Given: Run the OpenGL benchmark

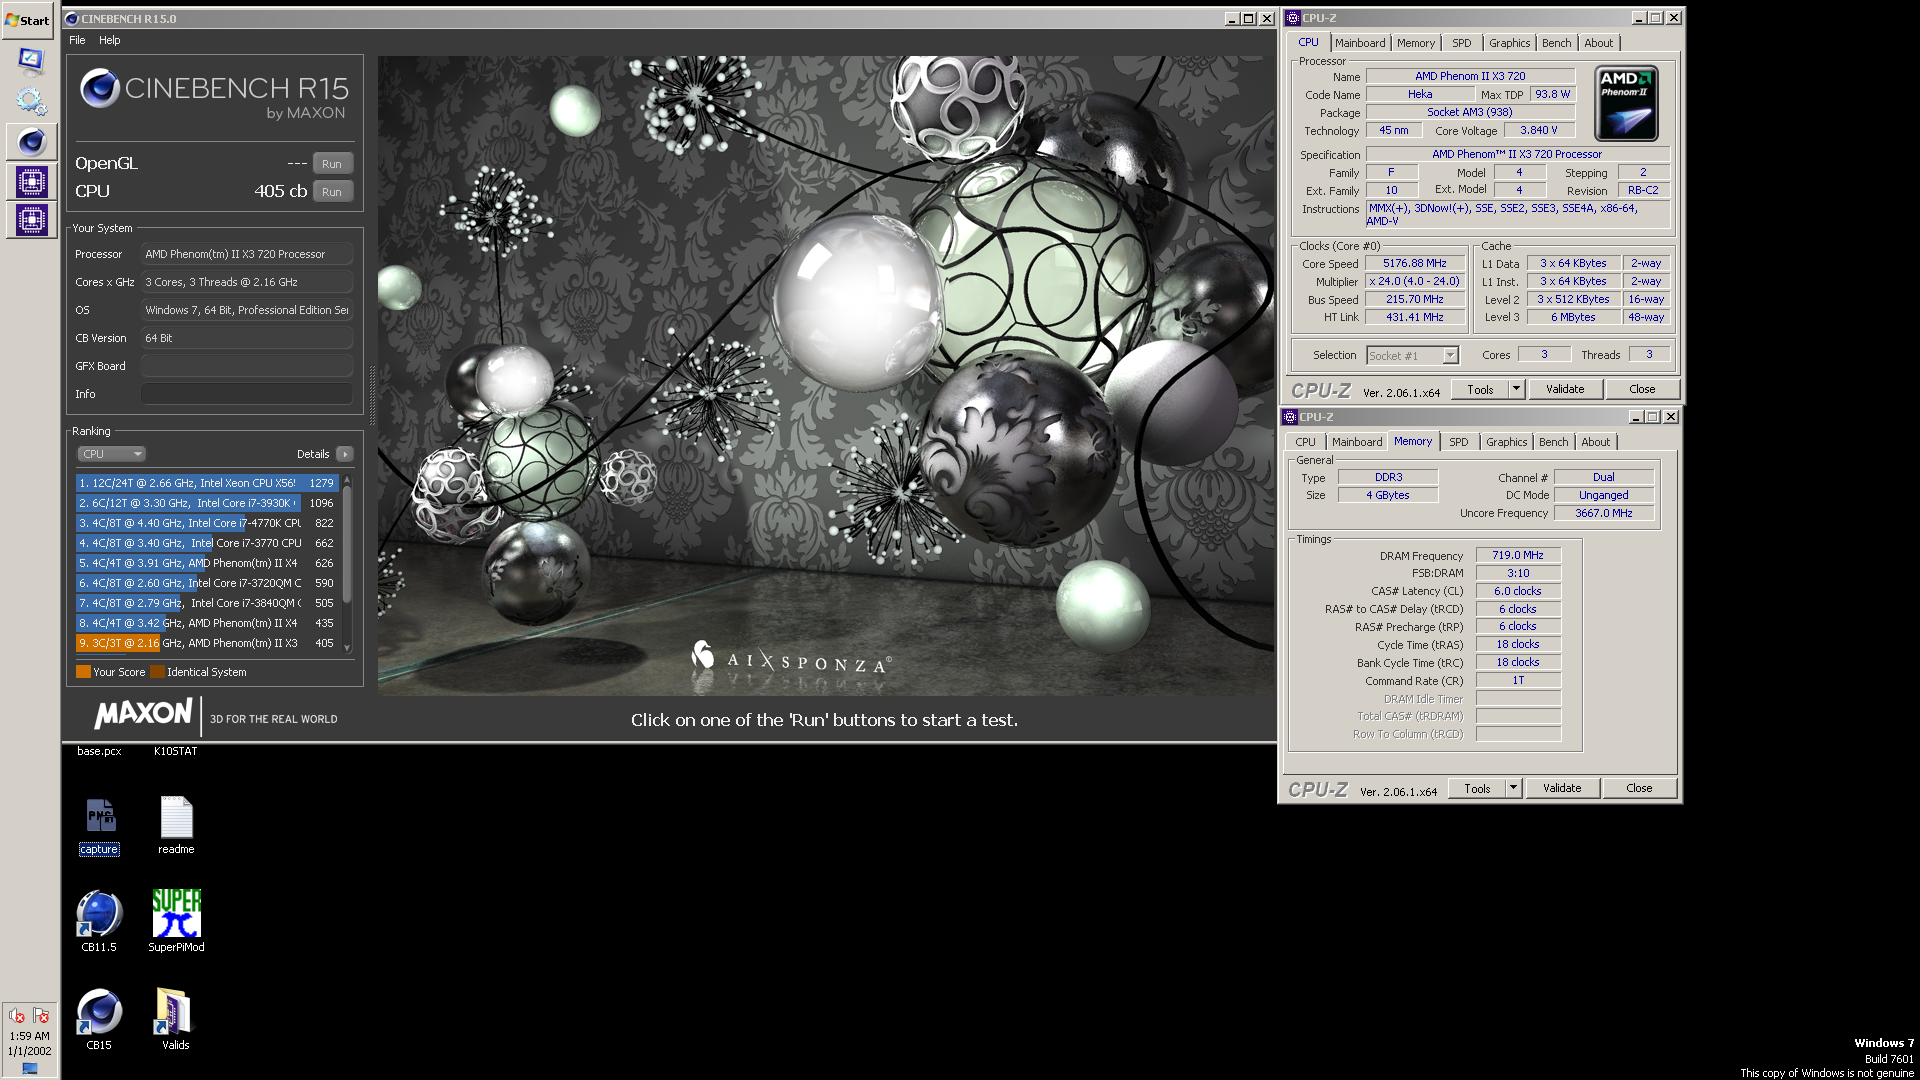Looking at the screenshot, I should click(332, 164).
